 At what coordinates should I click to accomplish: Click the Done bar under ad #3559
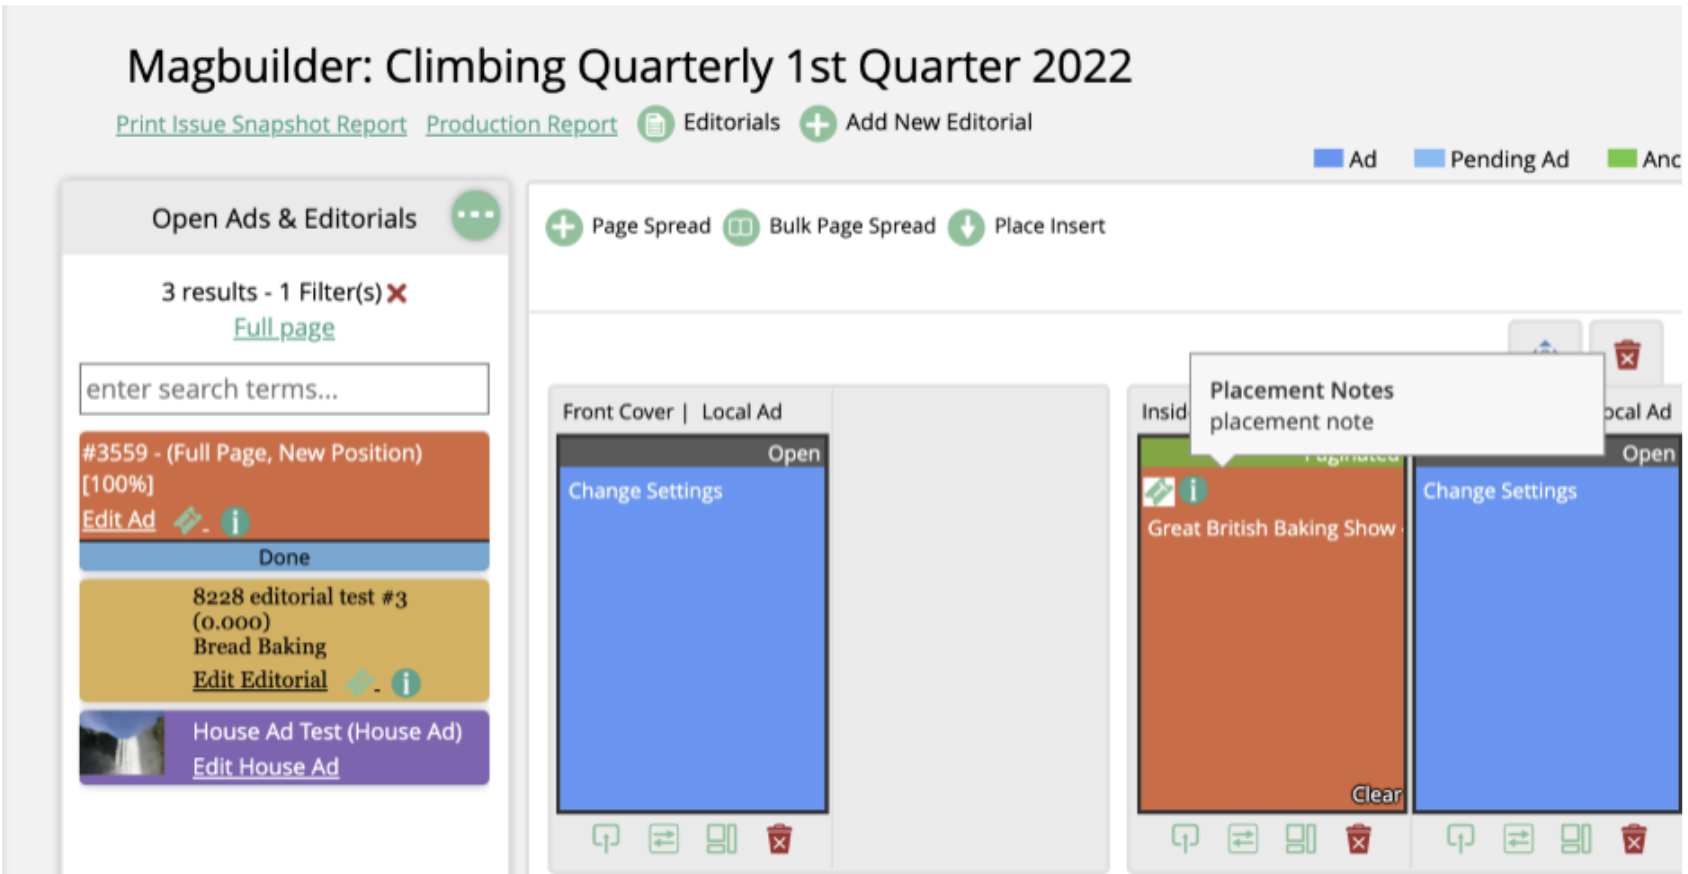(284, 557)
